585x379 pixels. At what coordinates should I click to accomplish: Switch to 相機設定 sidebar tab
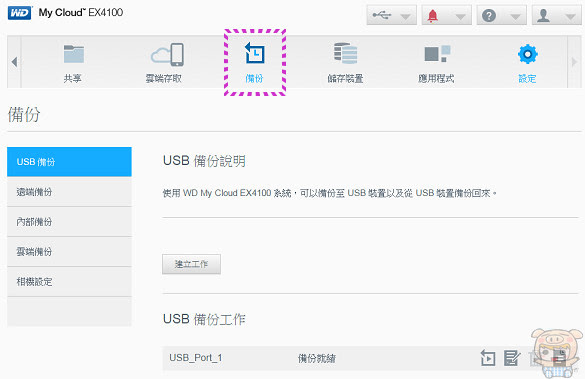(69, 282)
